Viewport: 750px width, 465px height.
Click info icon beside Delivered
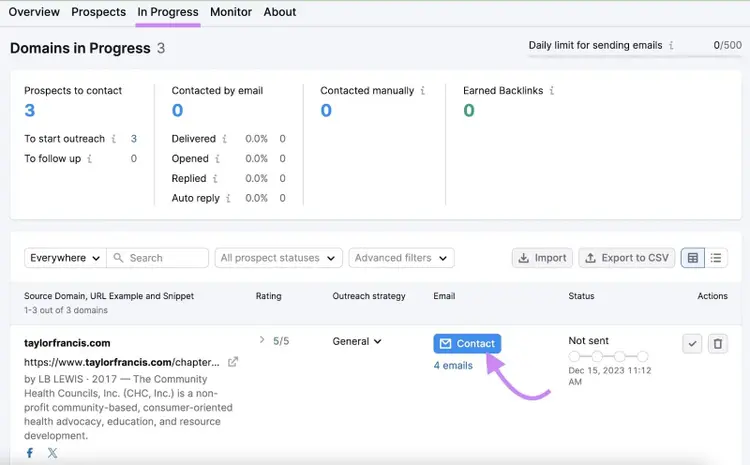pyautogui.click(x=224, y=139)
